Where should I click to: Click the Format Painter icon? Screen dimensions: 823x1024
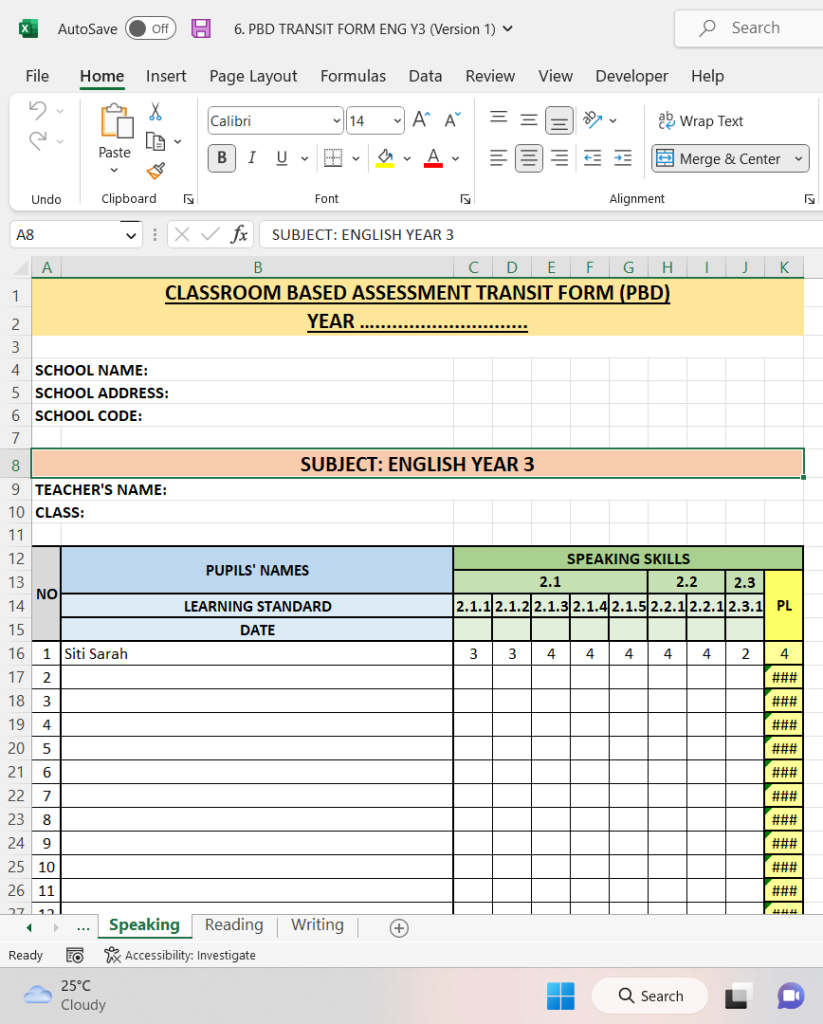pos(155,171)
